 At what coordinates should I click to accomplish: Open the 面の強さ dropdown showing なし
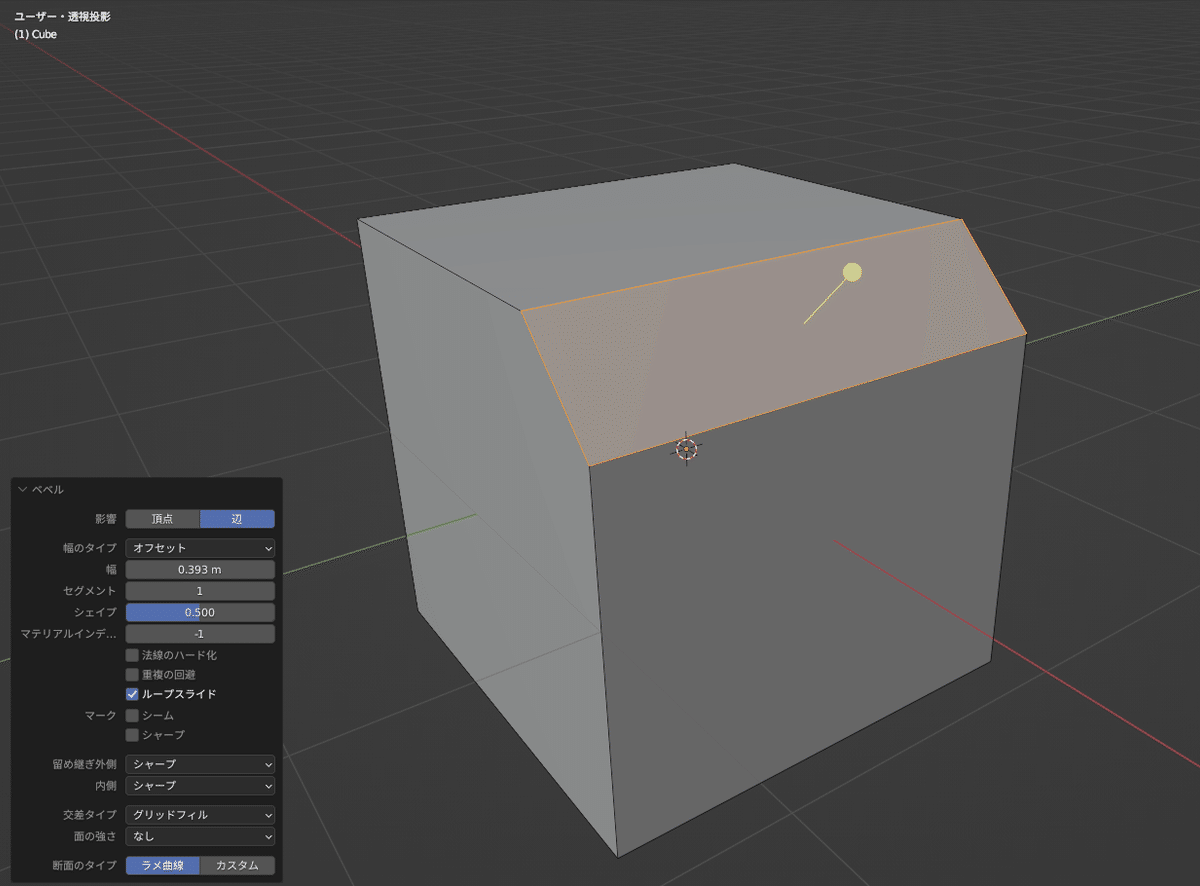pyautogui.click(x=200, y=836)
